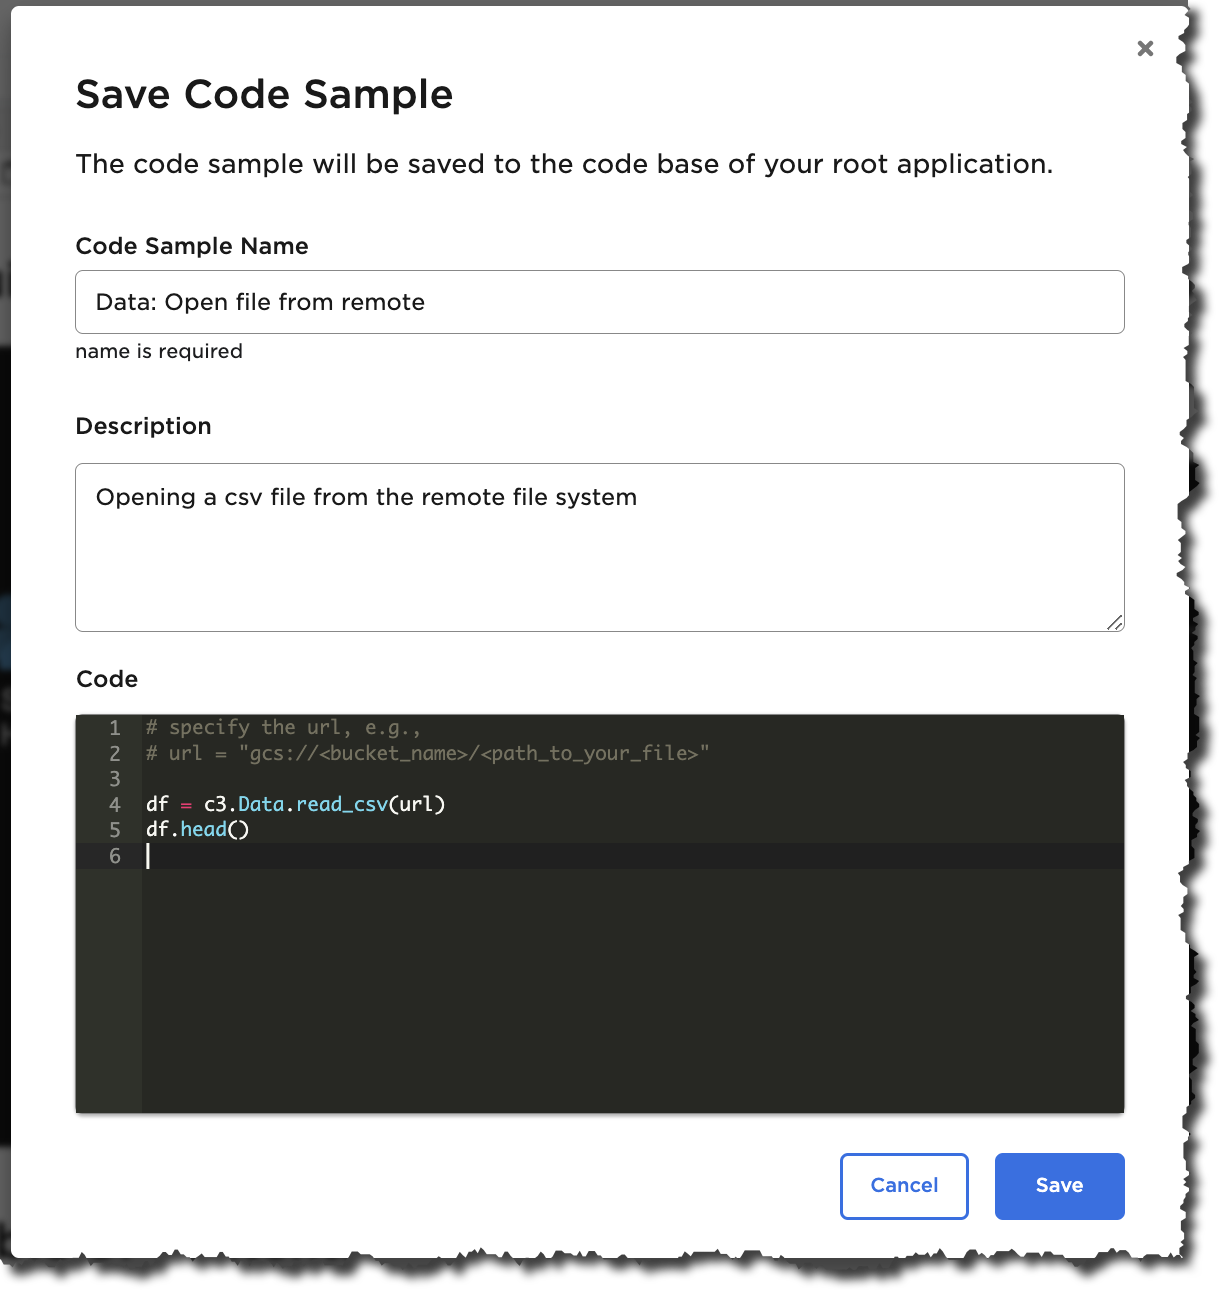Click the 'Code Sample Name' label
Viewport: 1220px width, 1290px height.
click(x=192, y=246)
